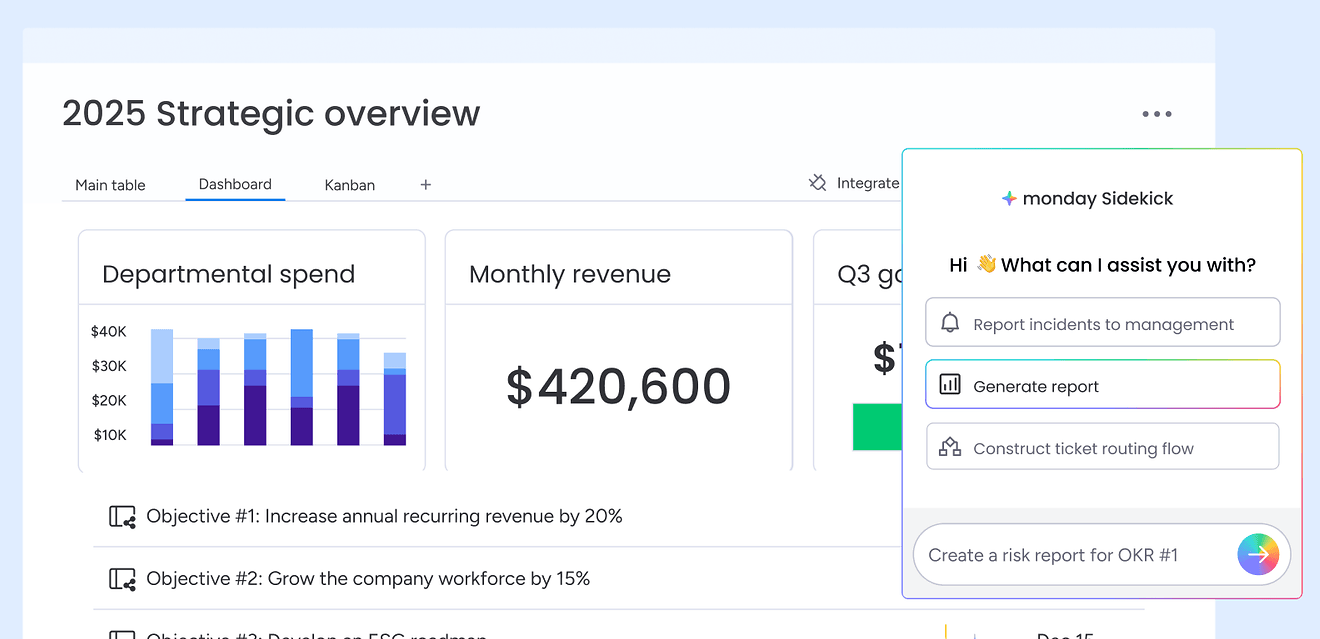Click the $420,600 Monthly revenue value
Image resolution: width=1320 pixels, height=639 pixels.
coord(618,387)
